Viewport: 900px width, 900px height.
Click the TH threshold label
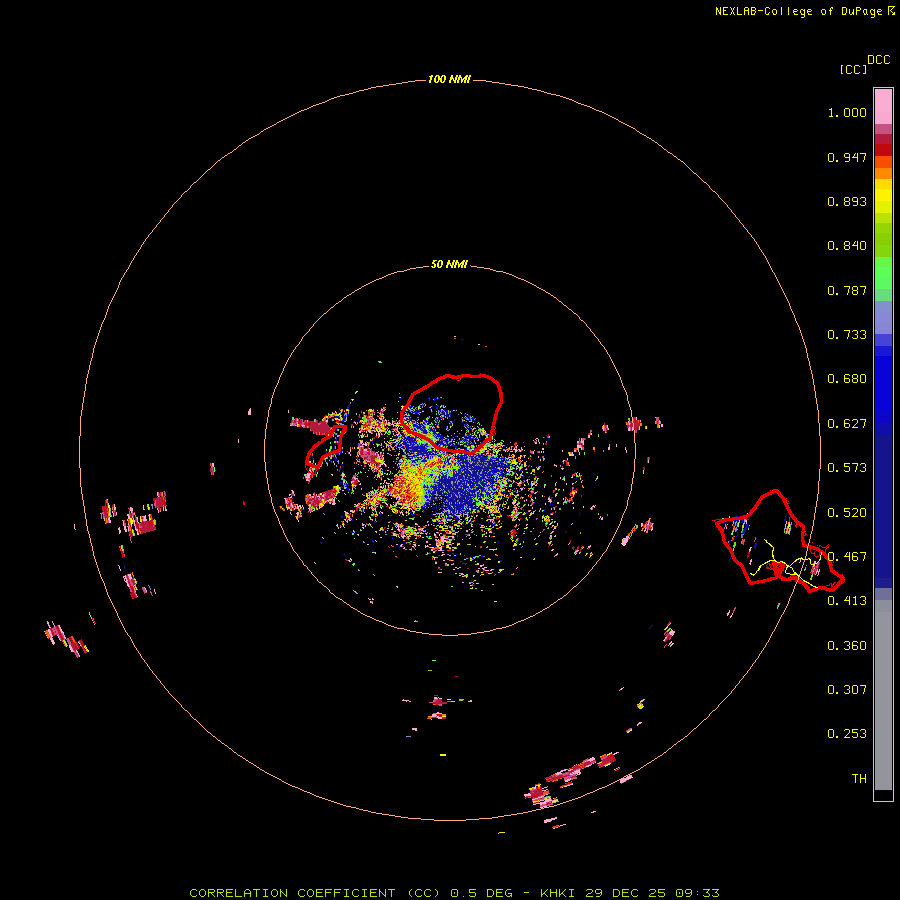pyautogui.click(x=859, y=779)
